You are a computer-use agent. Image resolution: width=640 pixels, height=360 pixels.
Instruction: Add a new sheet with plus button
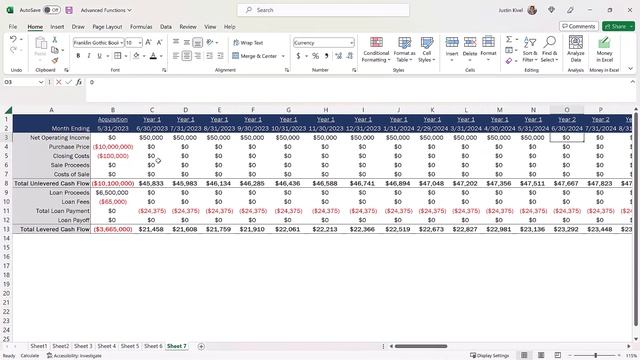[201, 346]
